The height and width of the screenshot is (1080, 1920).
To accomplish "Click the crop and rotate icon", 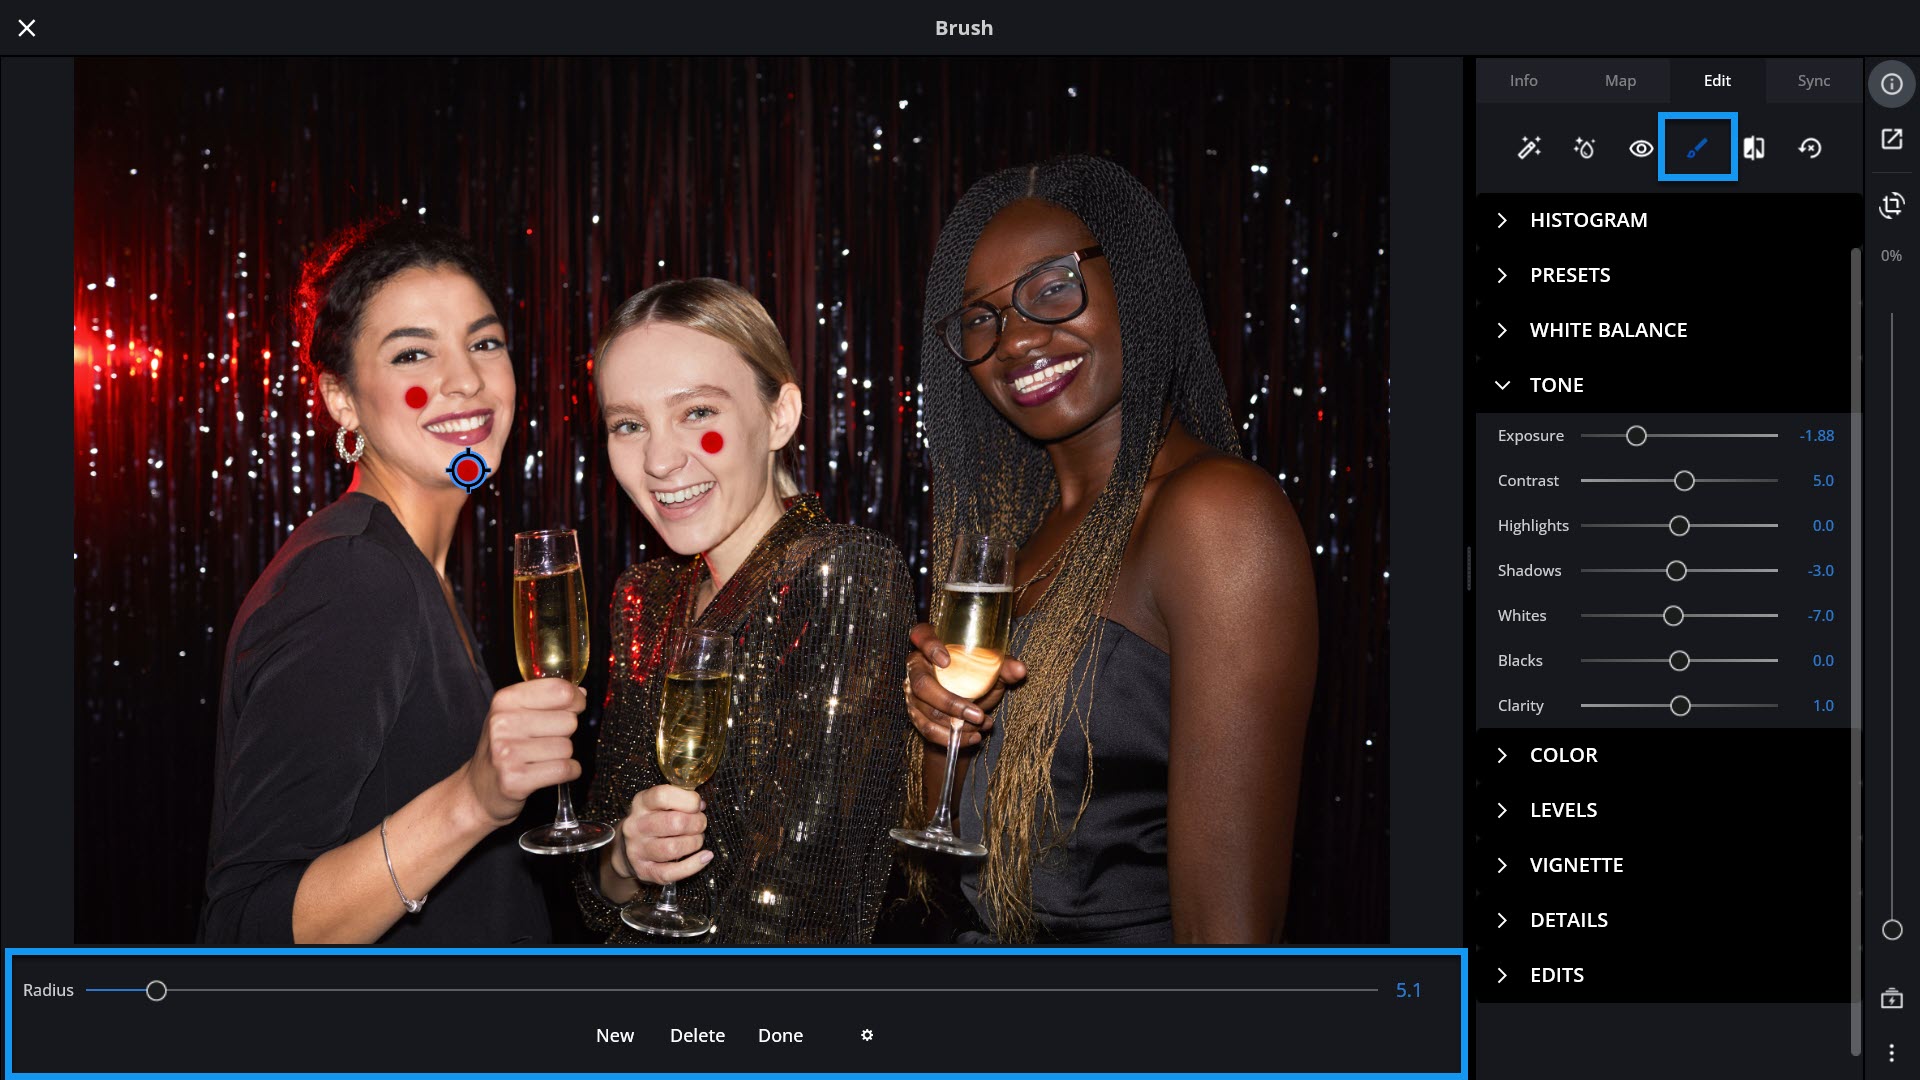I will tap(1891, 205).
